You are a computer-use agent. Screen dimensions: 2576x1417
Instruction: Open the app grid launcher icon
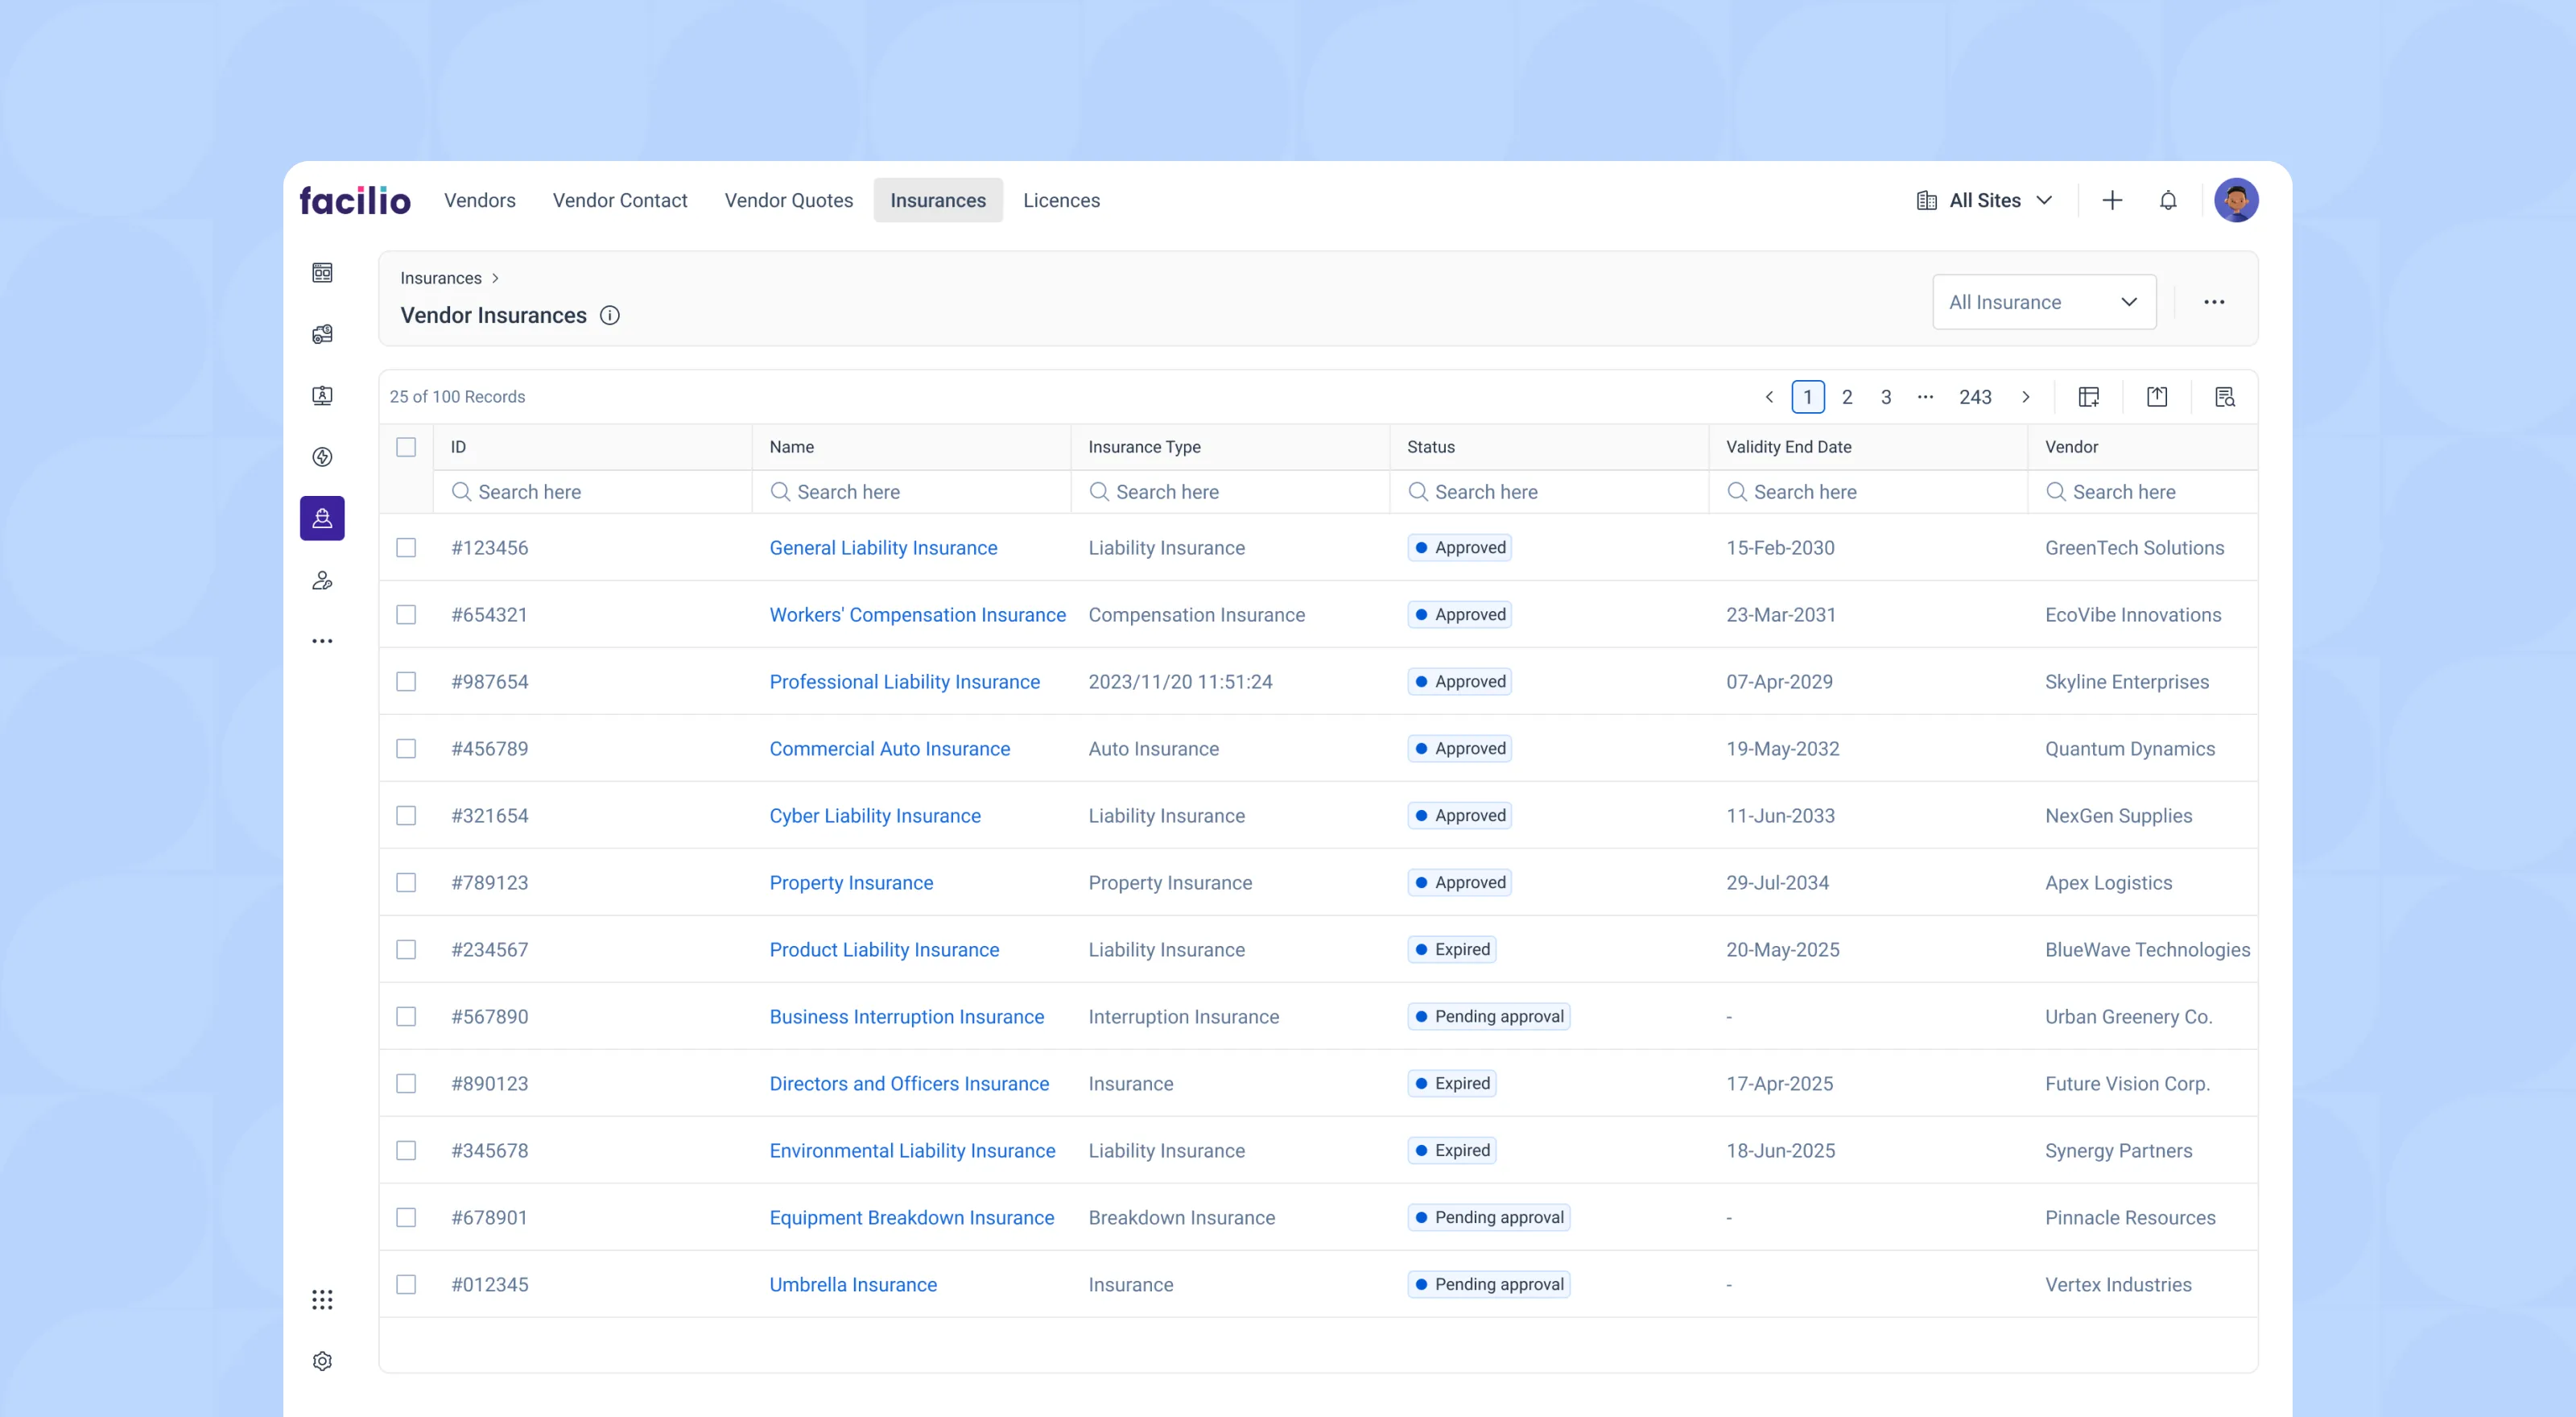point(322,1299)
